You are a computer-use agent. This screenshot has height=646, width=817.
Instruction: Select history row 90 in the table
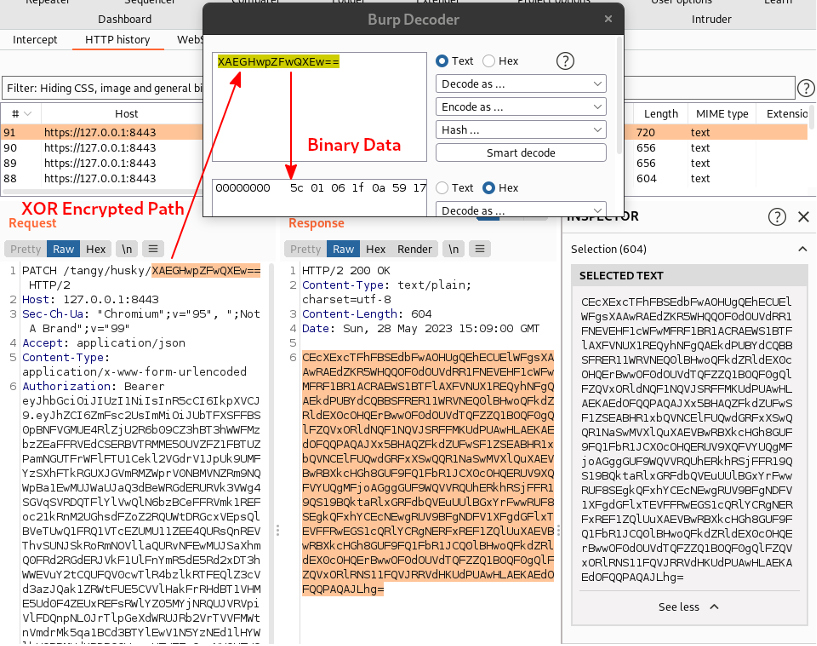100,148
